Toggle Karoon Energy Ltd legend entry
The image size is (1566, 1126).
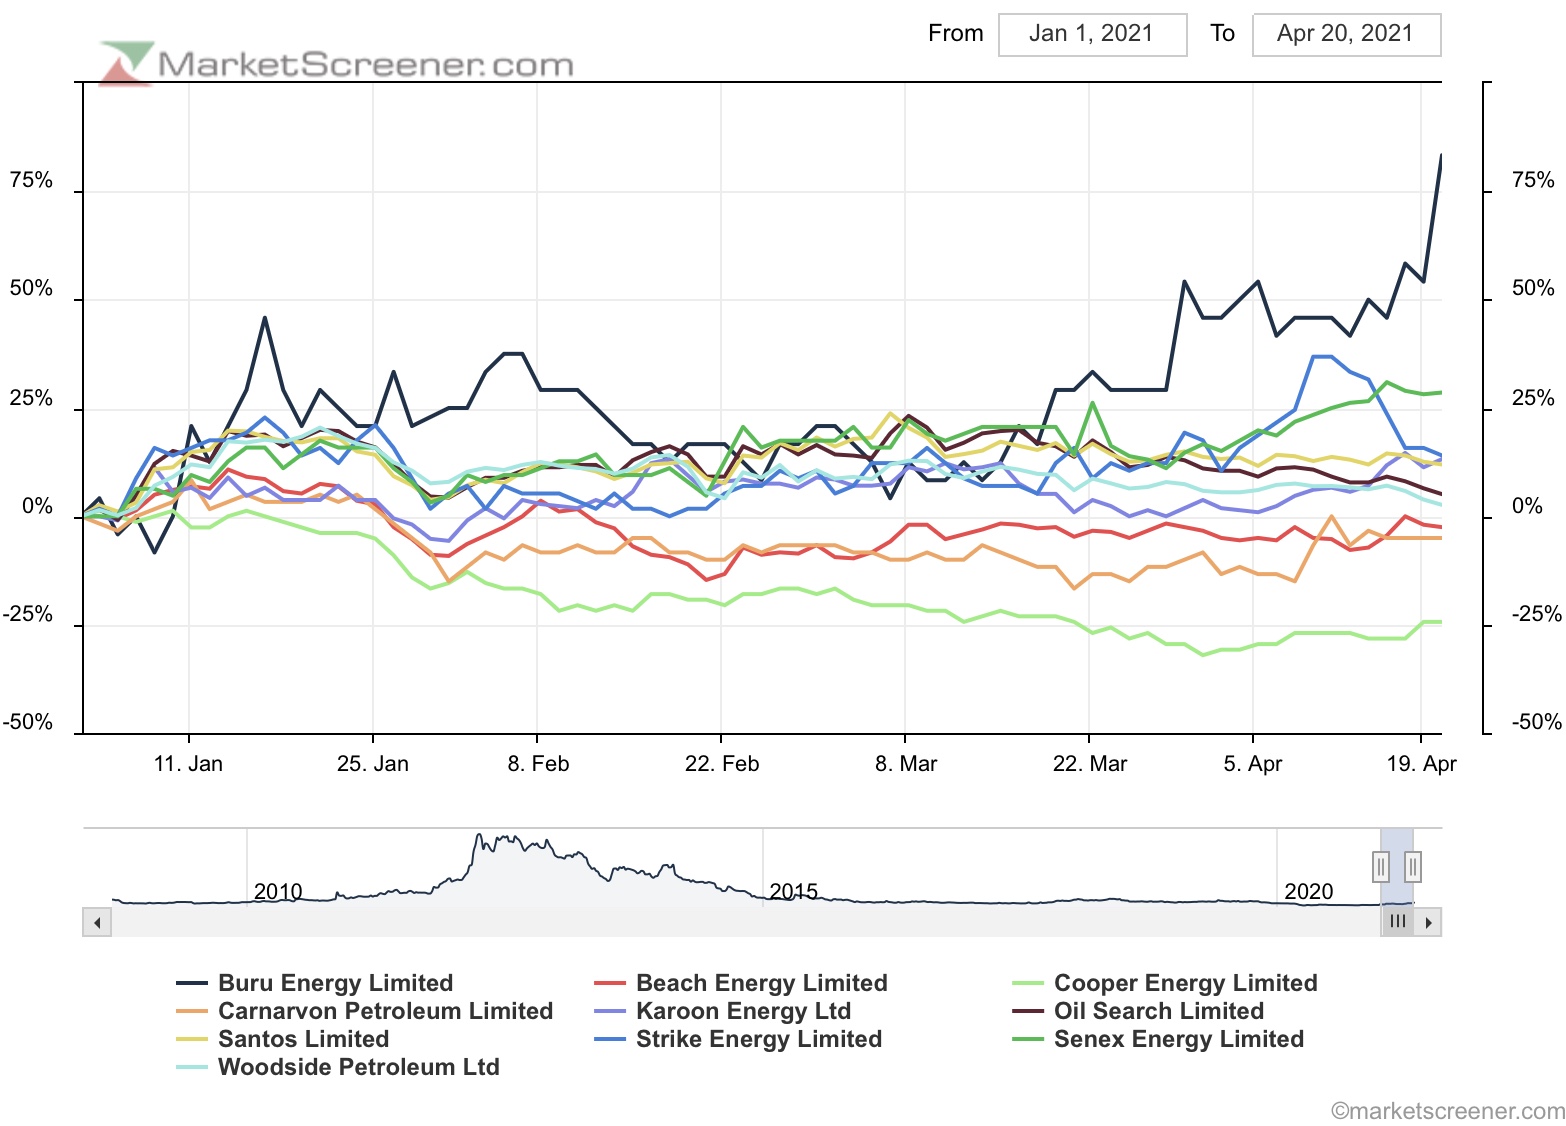[723, 1011]
